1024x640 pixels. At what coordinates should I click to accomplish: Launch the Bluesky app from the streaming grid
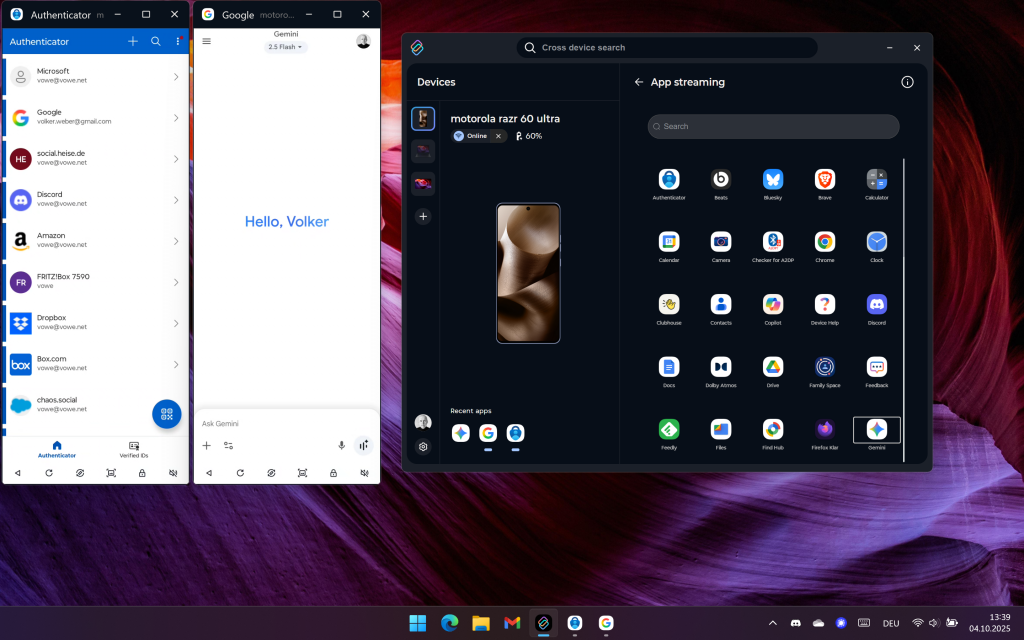point(773,180)
